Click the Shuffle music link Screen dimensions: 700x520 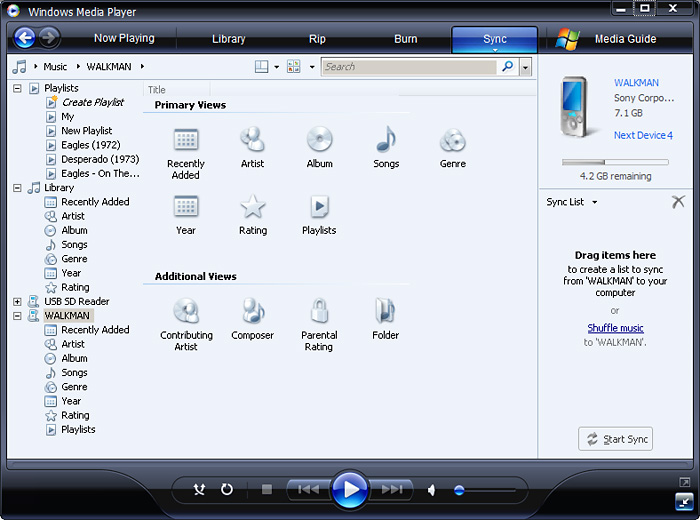[615, 328]
